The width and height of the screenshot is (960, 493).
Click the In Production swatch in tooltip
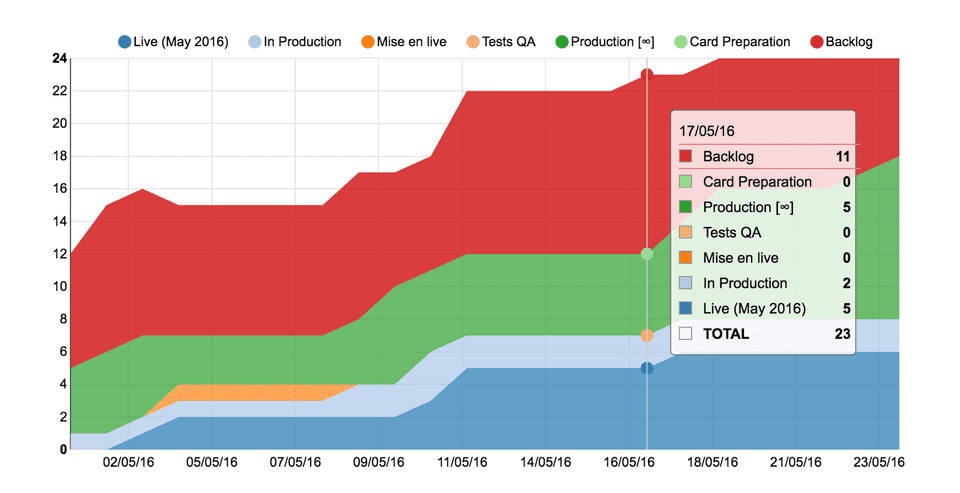point(686,283)
